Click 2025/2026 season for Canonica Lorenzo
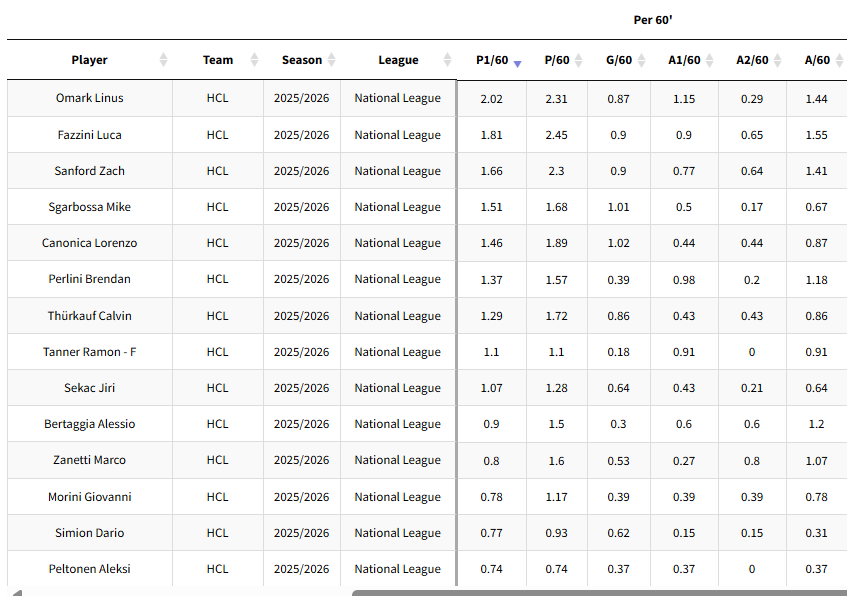This screenshot has width=847, height=596. 301,243
